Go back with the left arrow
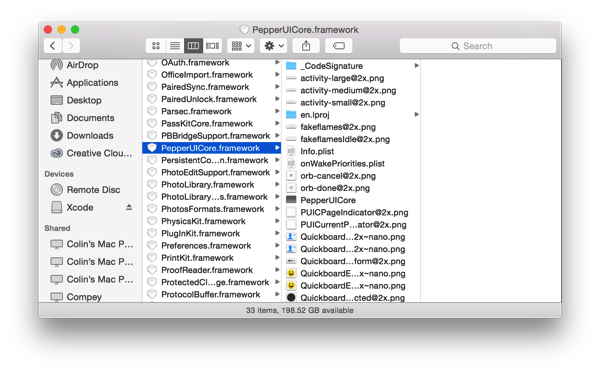Screen dimensions: 600x373 point(53,46)
